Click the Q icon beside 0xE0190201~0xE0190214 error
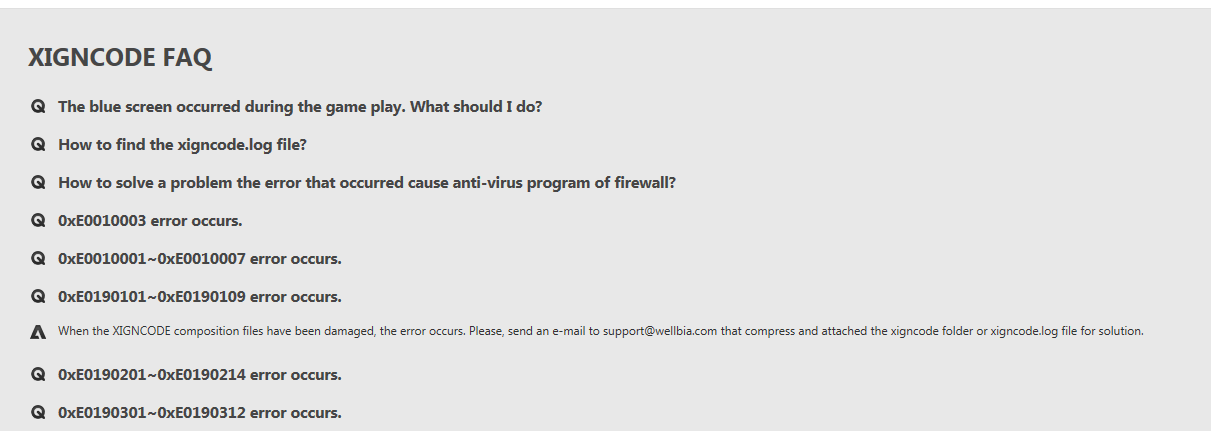This screenshot has height=431, width=1211. pos(38,375)
